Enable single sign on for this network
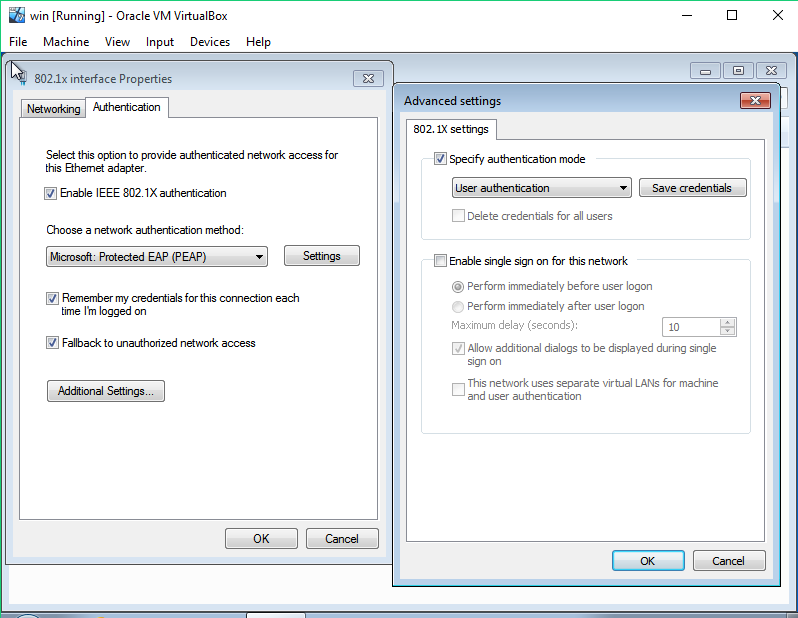Image resolution: width=798 pixels, height=618 pixels. tap(440, 261)
